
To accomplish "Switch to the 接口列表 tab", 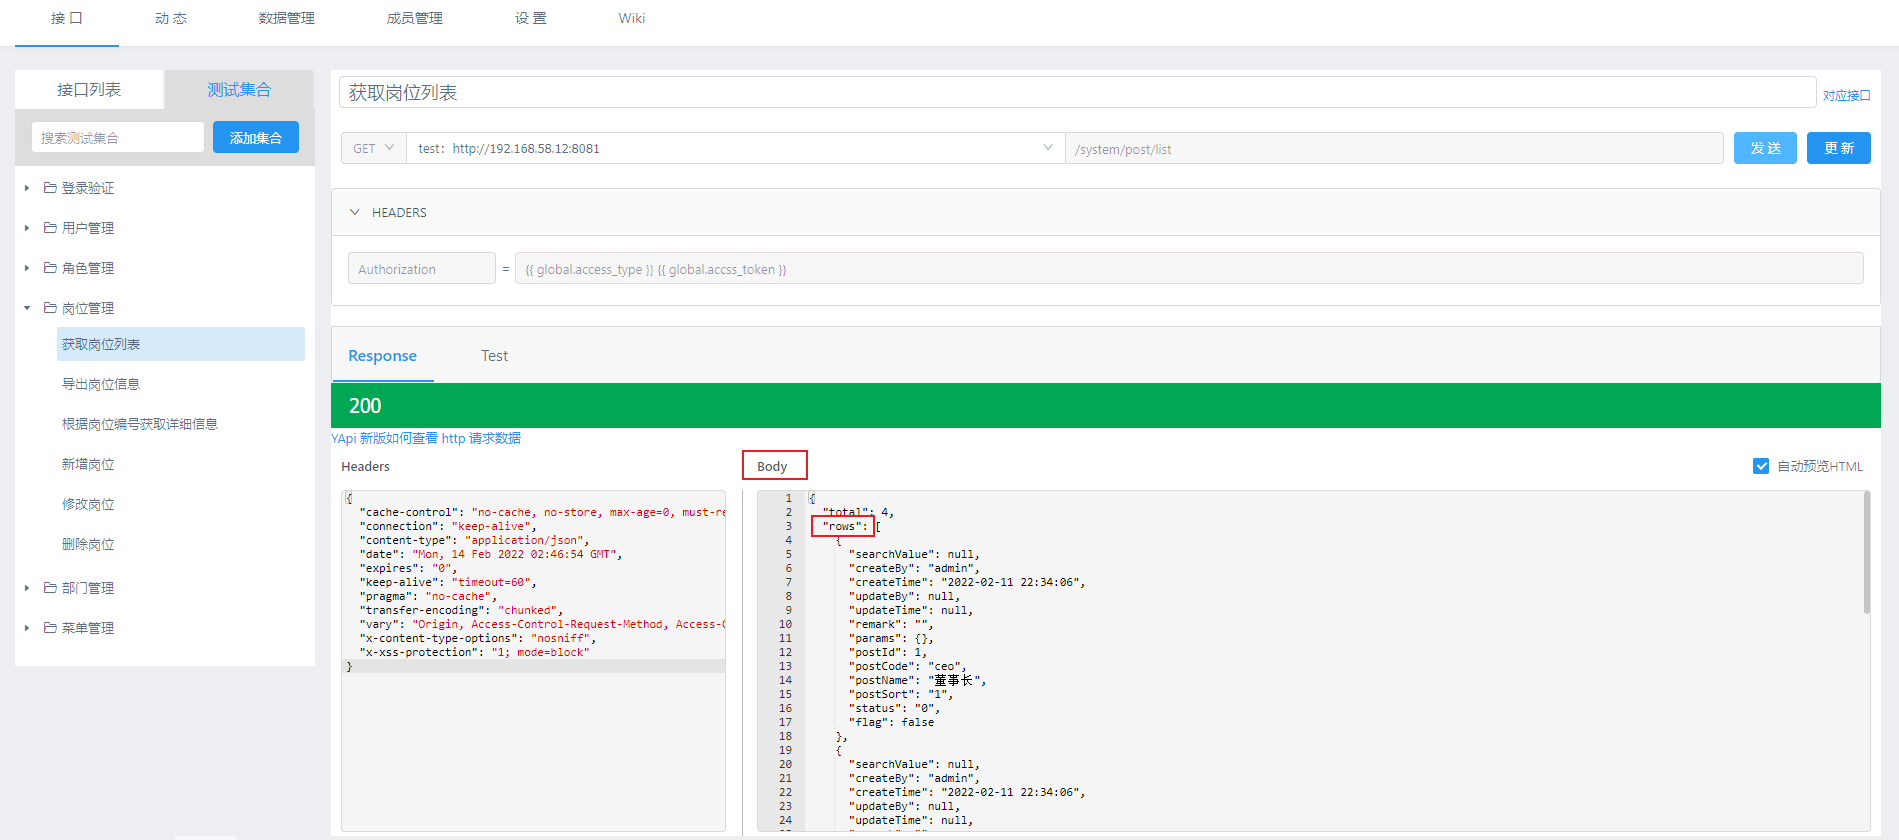I will point(89,90).
